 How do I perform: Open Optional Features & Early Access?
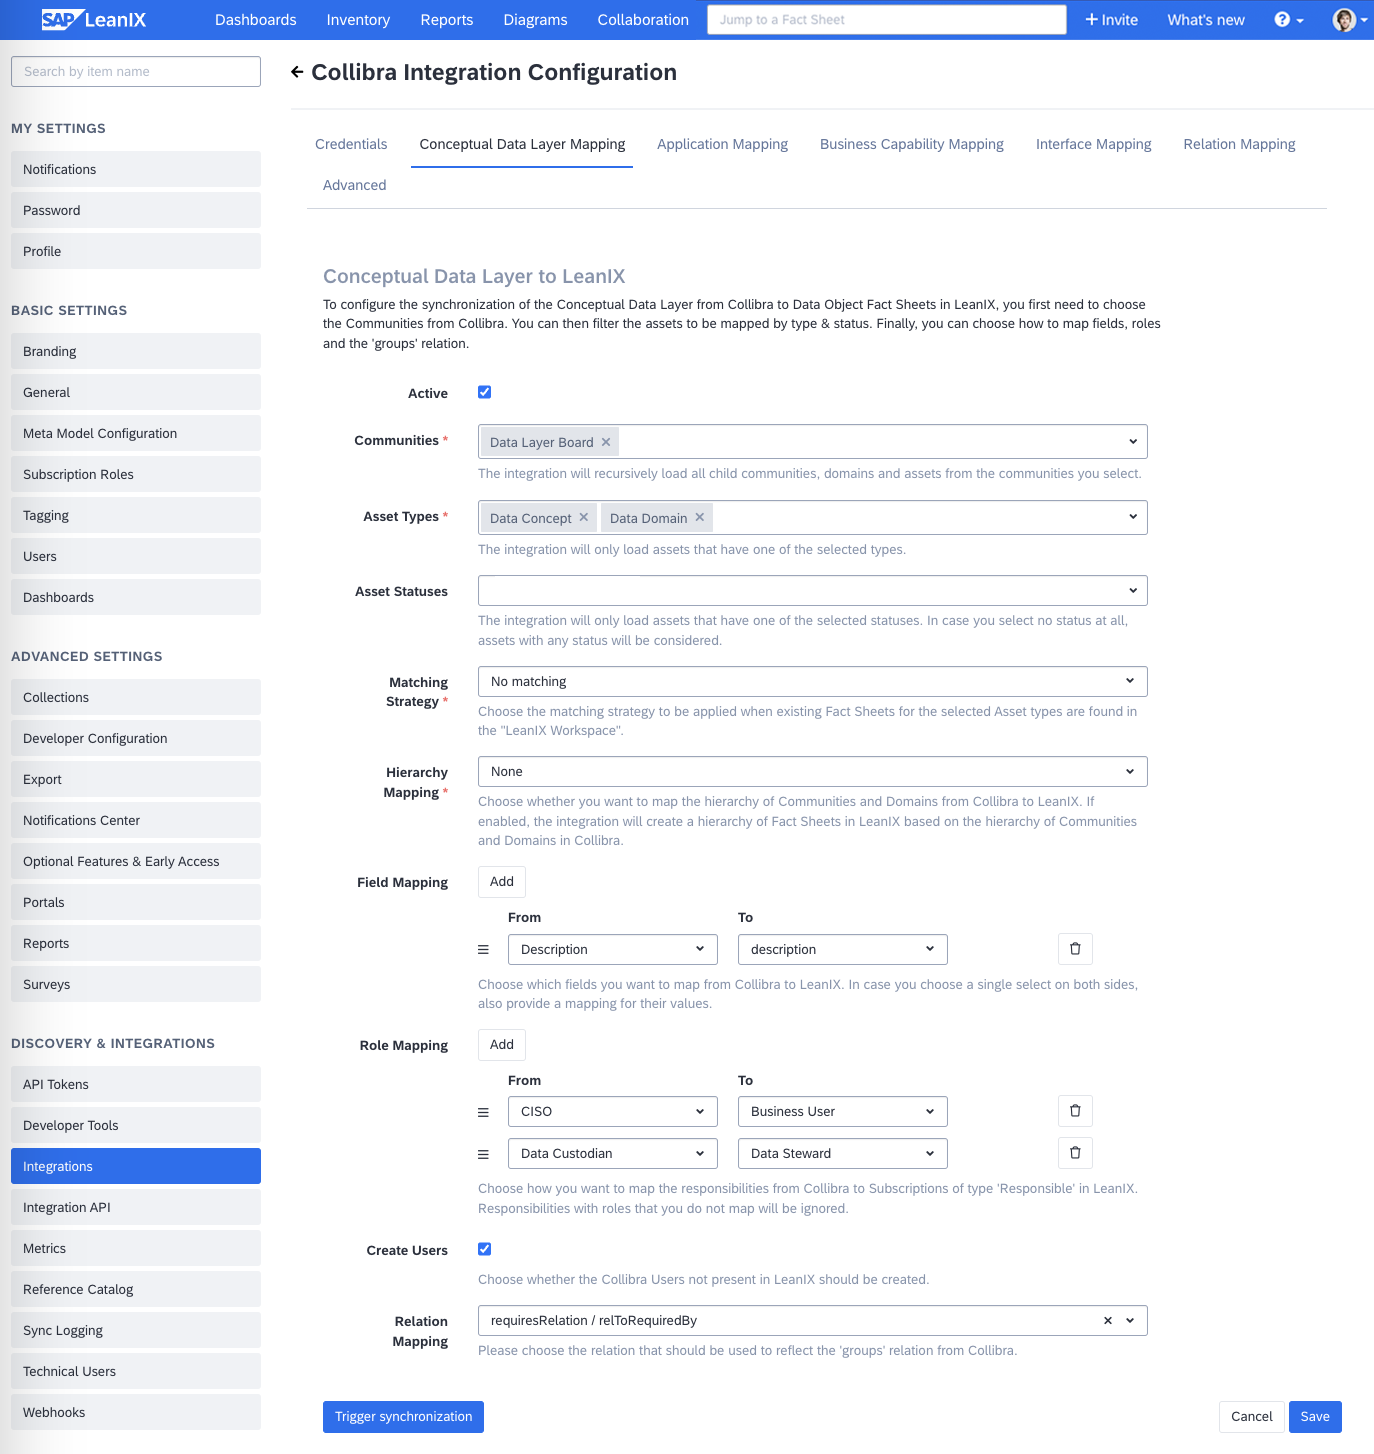[x=136, y=861]
